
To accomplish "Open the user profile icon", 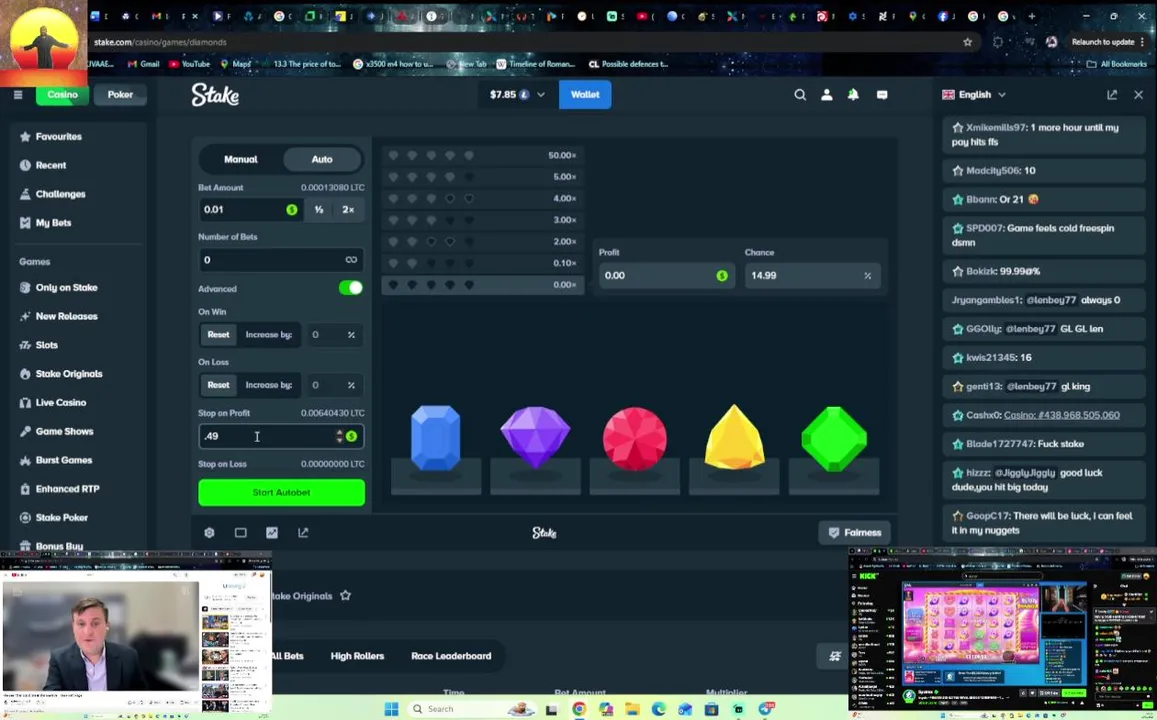I will click(x=826, y=94).
